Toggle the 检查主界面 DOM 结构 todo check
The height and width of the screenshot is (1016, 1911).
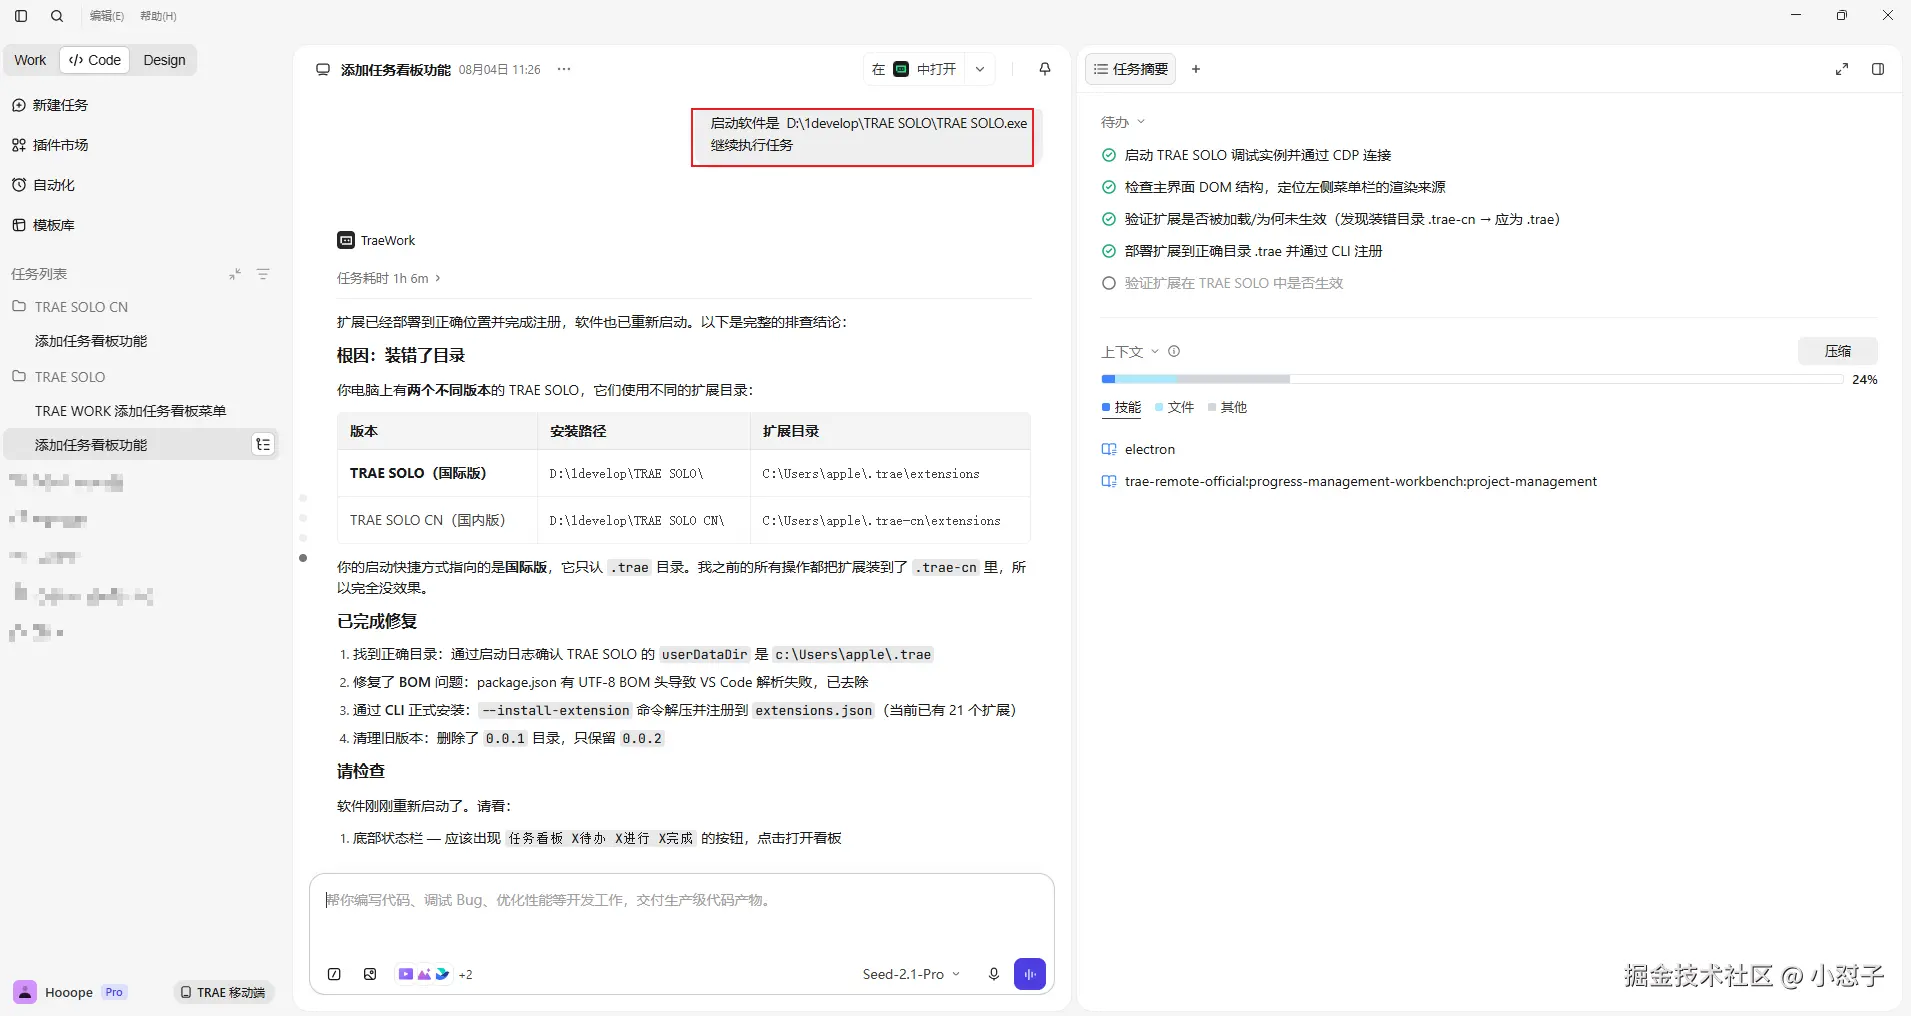[x=1109, y=187]
